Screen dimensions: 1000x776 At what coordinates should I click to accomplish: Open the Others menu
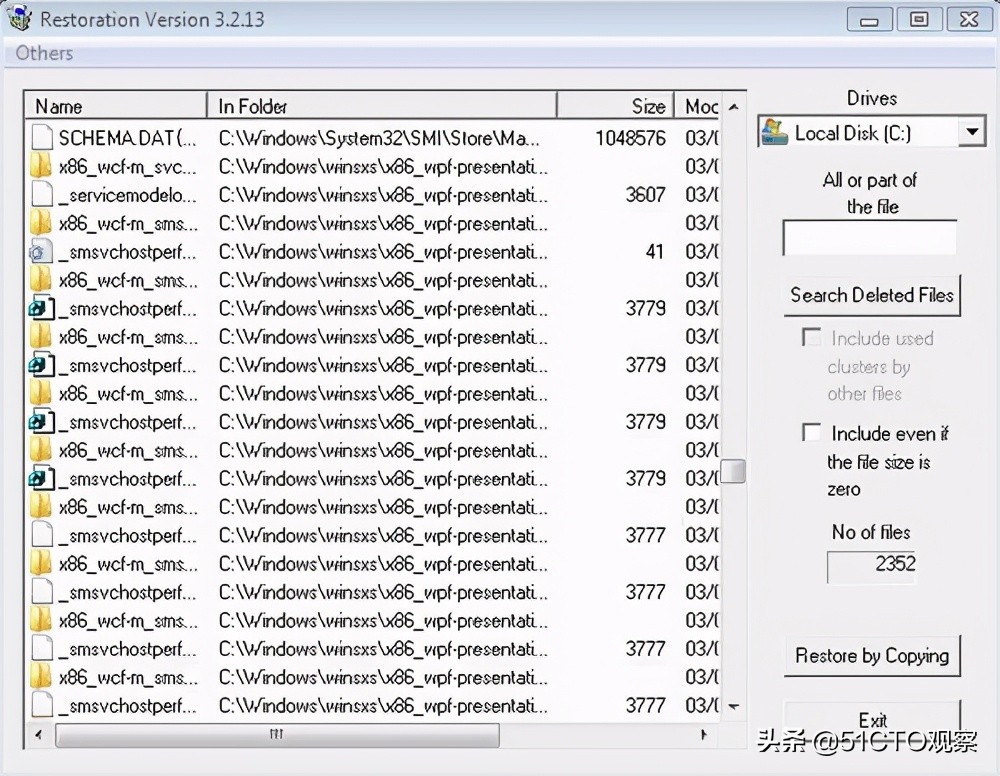[44, 53]
